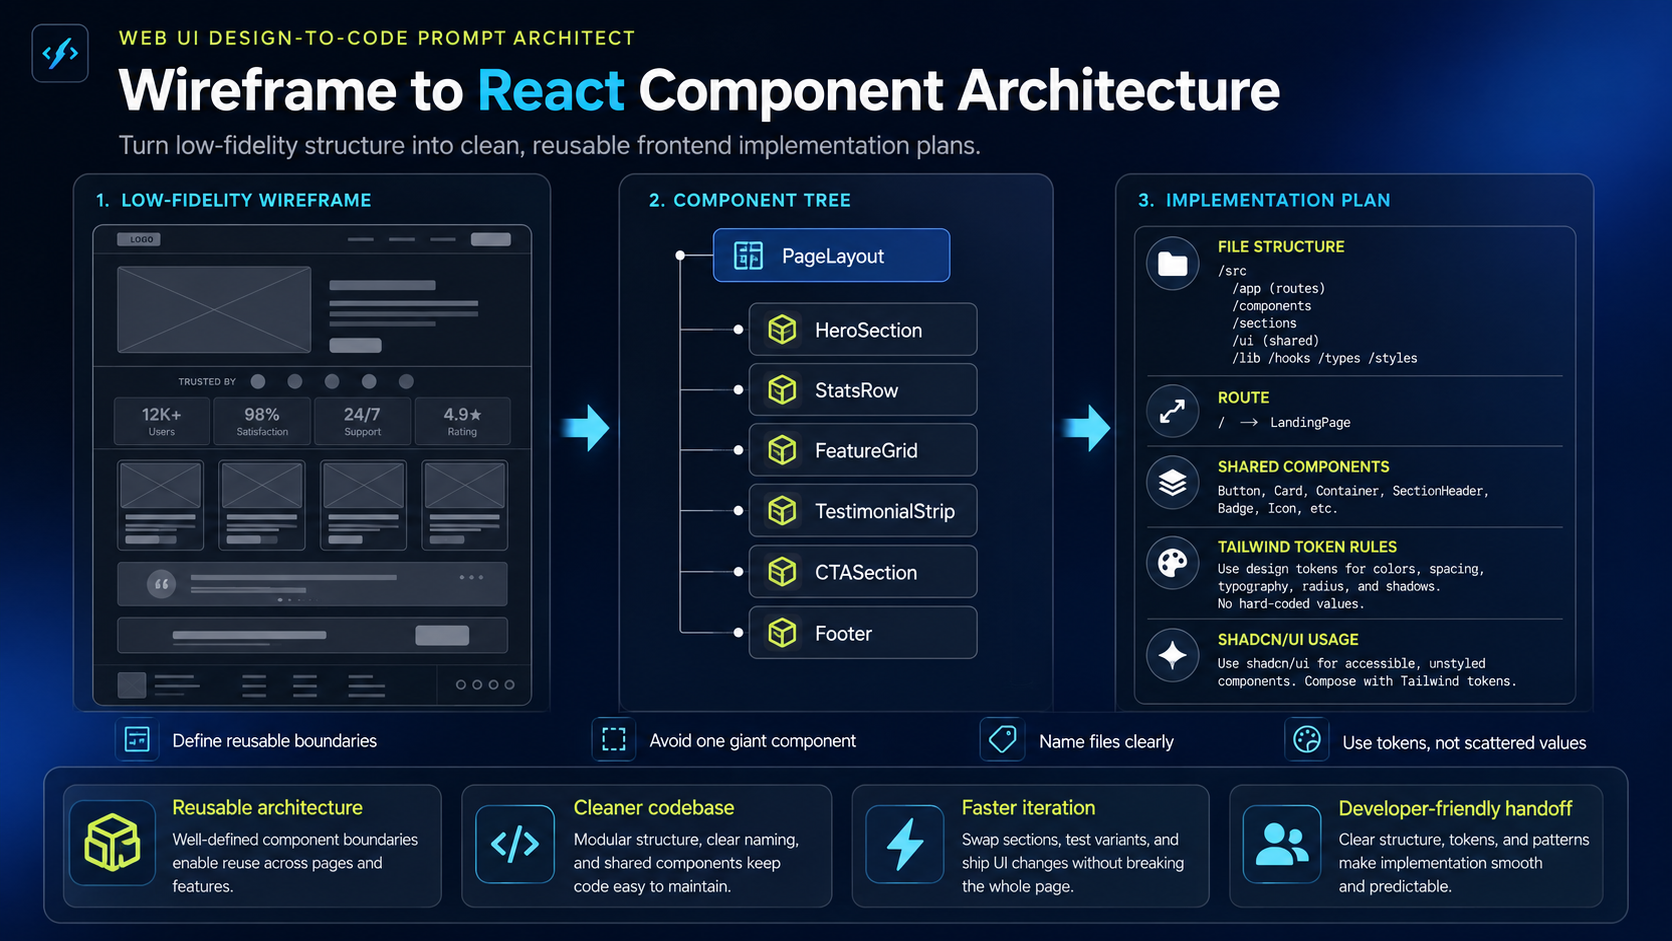Click the '3. IMPLEMENTATION PLAN' heading
The width and height of the screenshot is (1672, 941).
1264,200
